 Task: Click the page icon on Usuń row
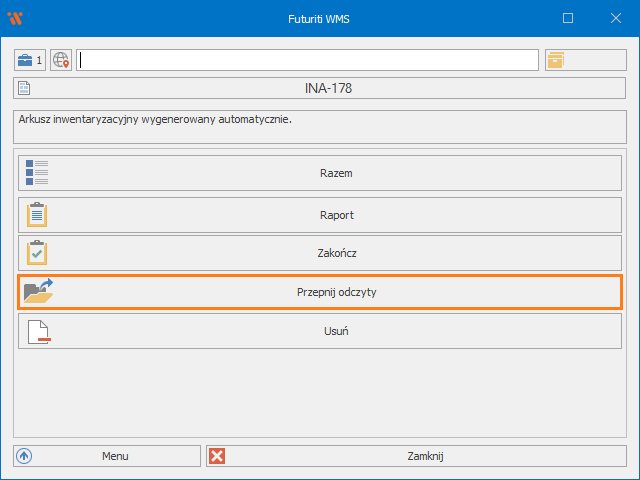[x=37, y=331]
